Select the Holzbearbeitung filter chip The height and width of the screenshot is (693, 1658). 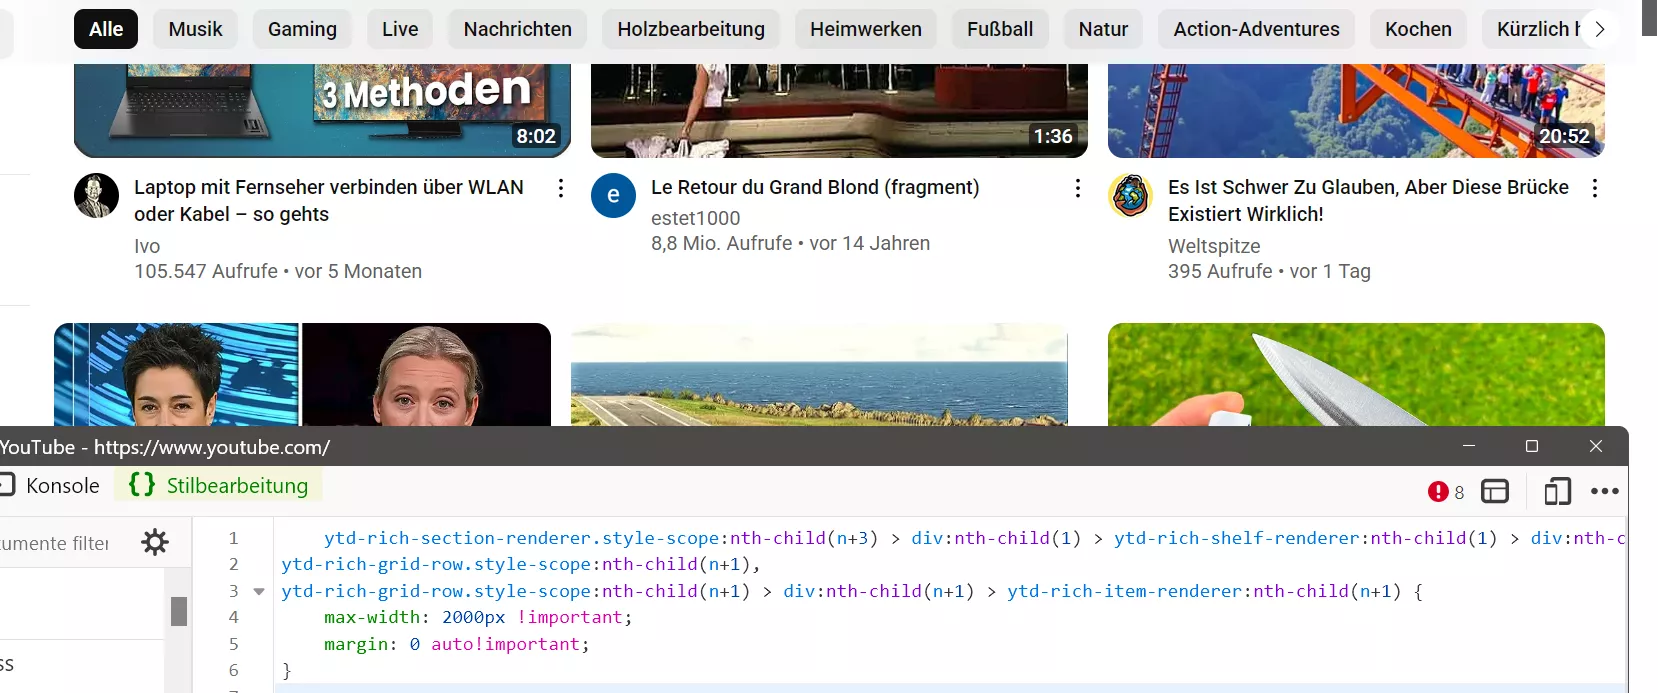pos(691,29)
